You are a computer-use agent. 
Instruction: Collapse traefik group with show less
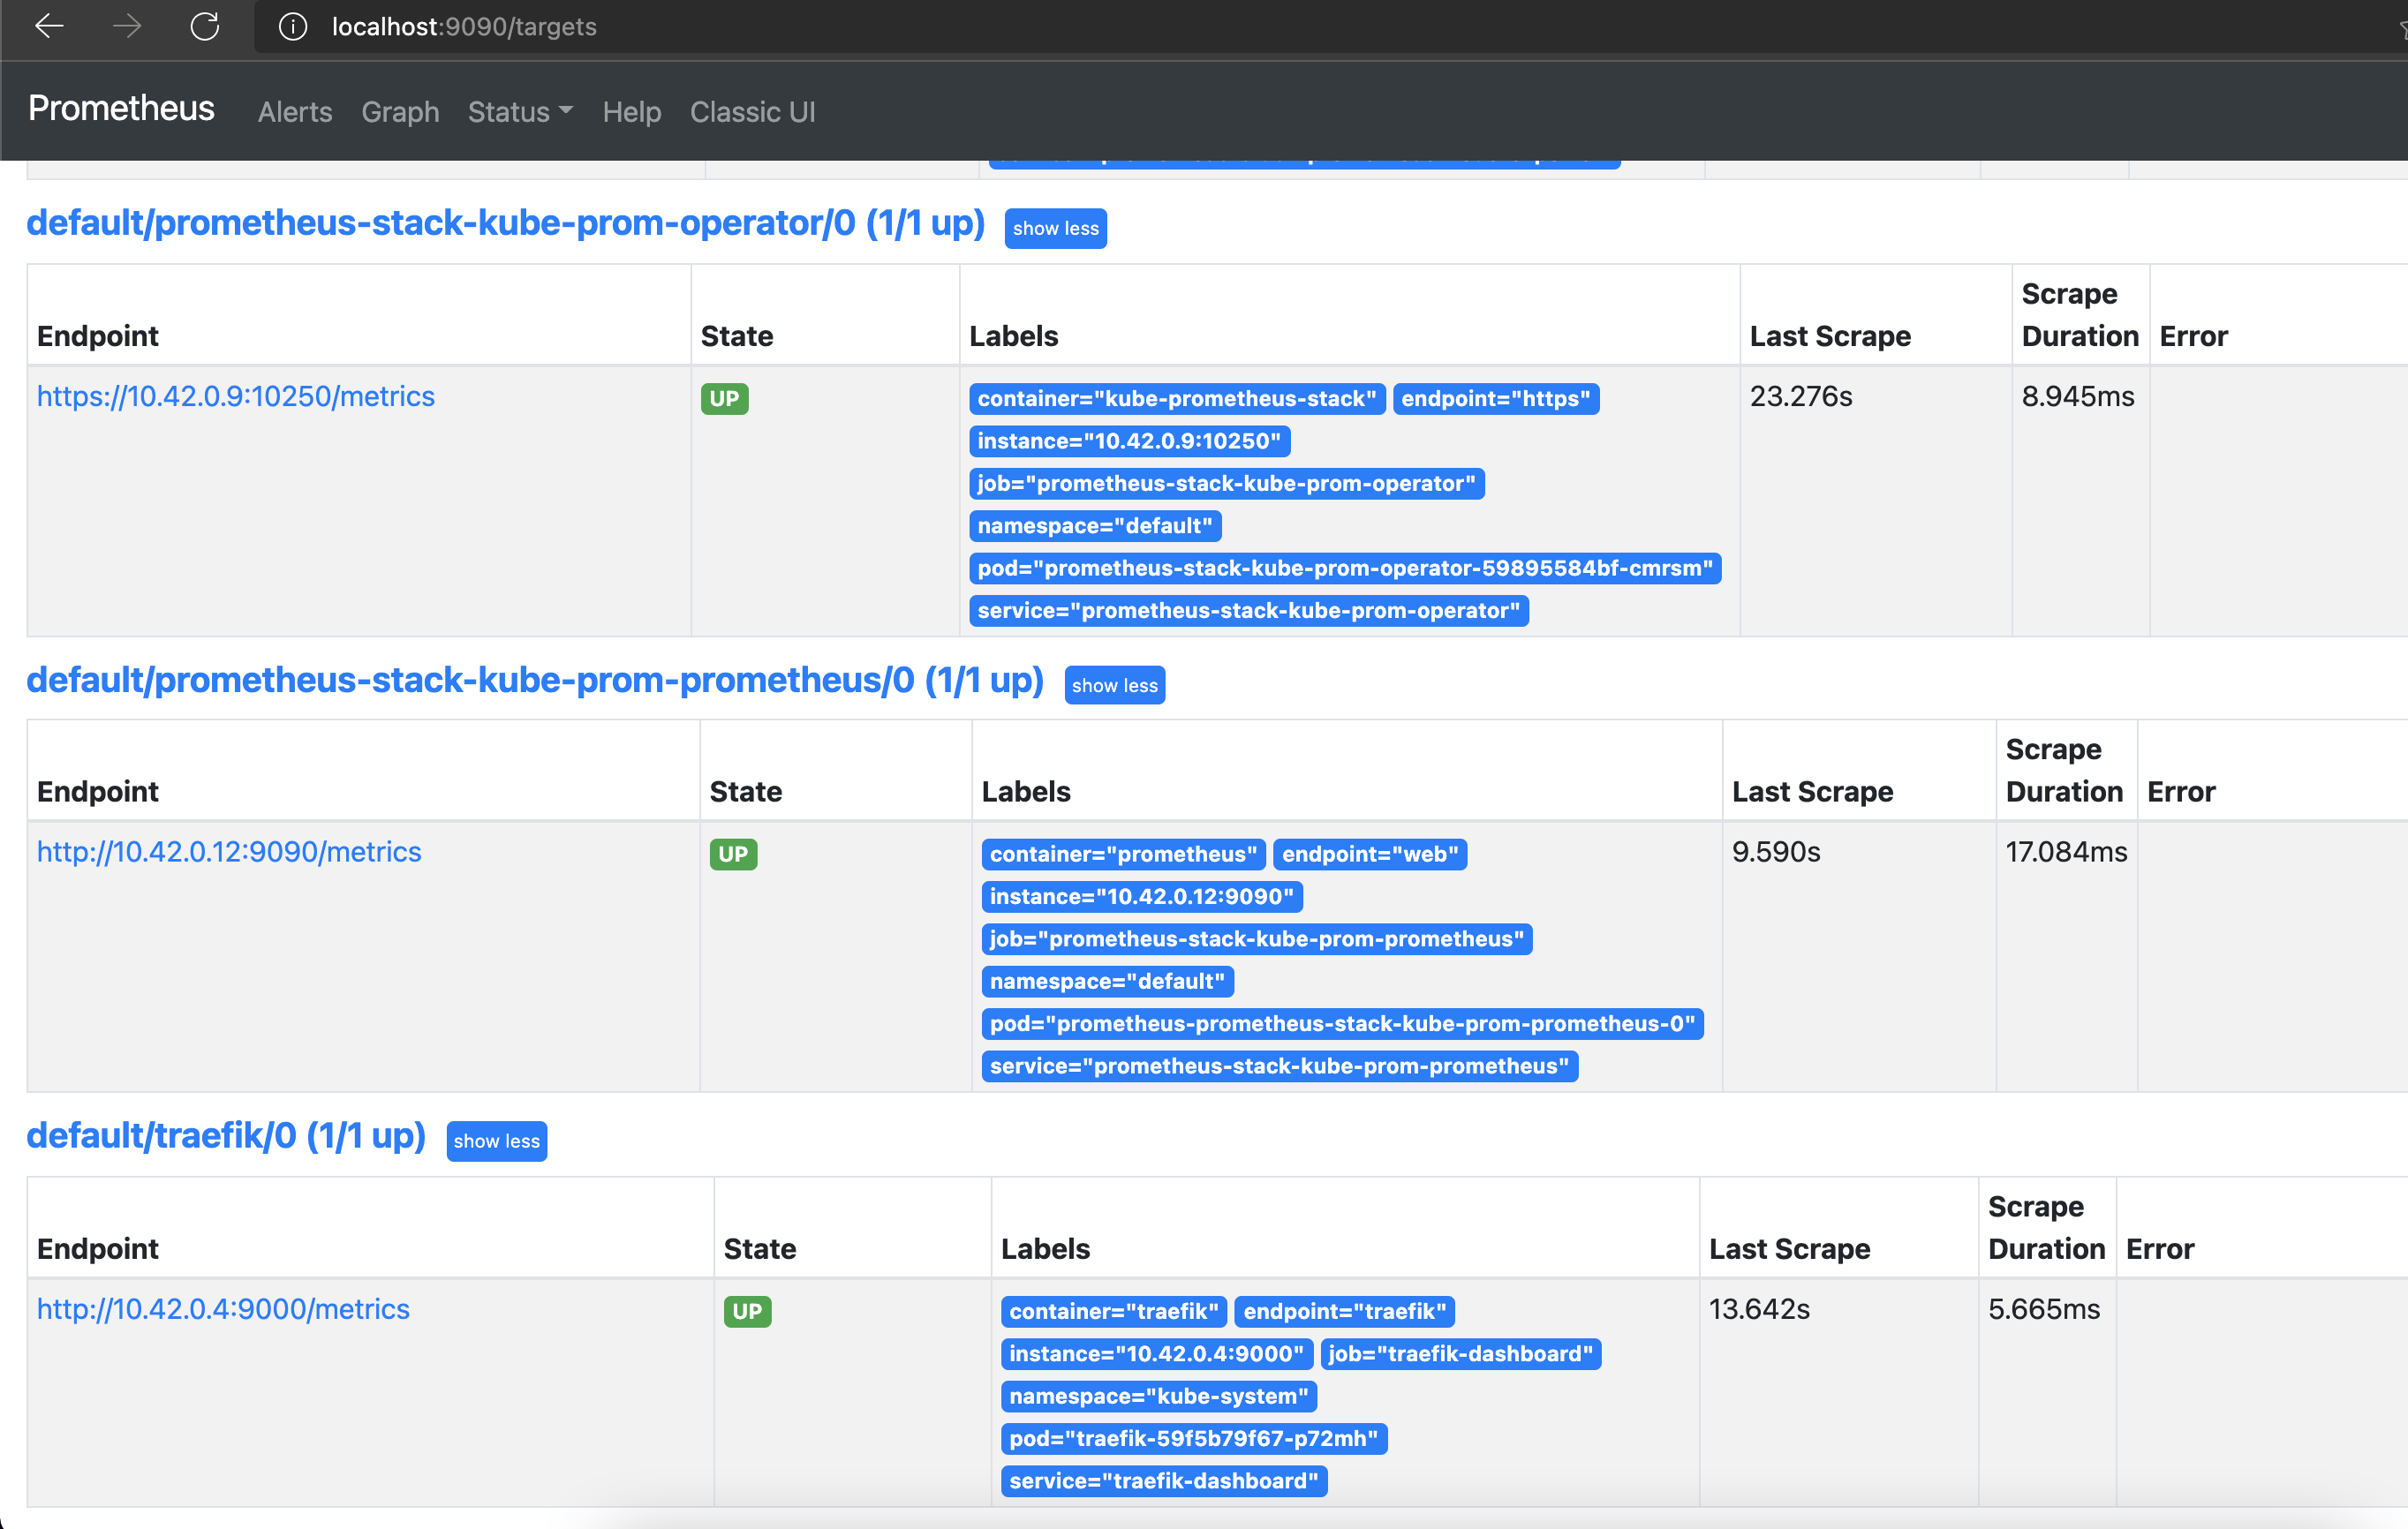click(x=497, y=1141)
